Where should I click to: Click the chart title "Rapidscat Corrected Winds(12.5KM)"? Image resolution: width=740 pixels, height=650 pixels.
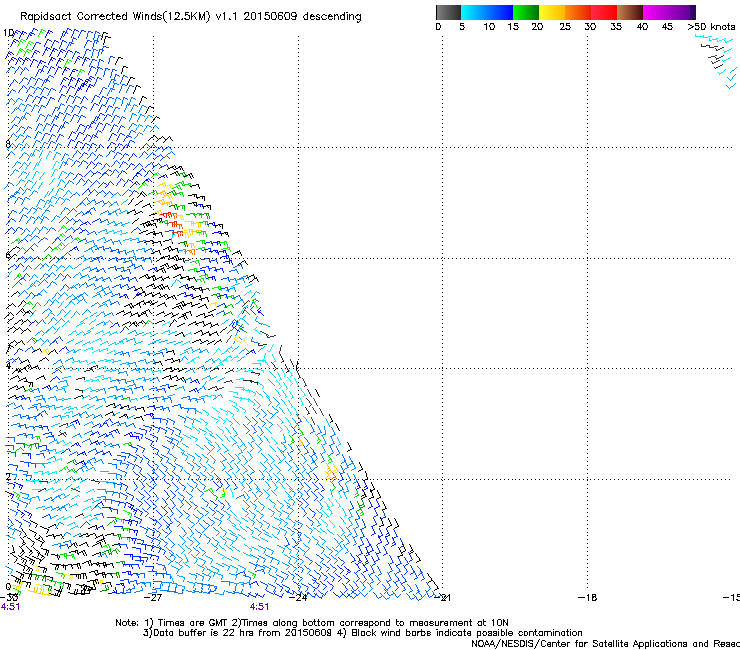pyautogui.click(x=115, y=17)
